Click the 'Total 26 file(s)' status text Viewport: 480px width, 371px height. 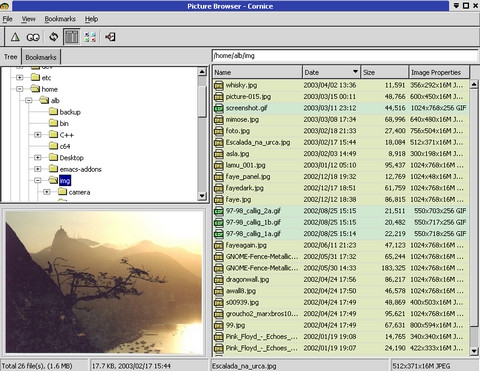[37, 366]
